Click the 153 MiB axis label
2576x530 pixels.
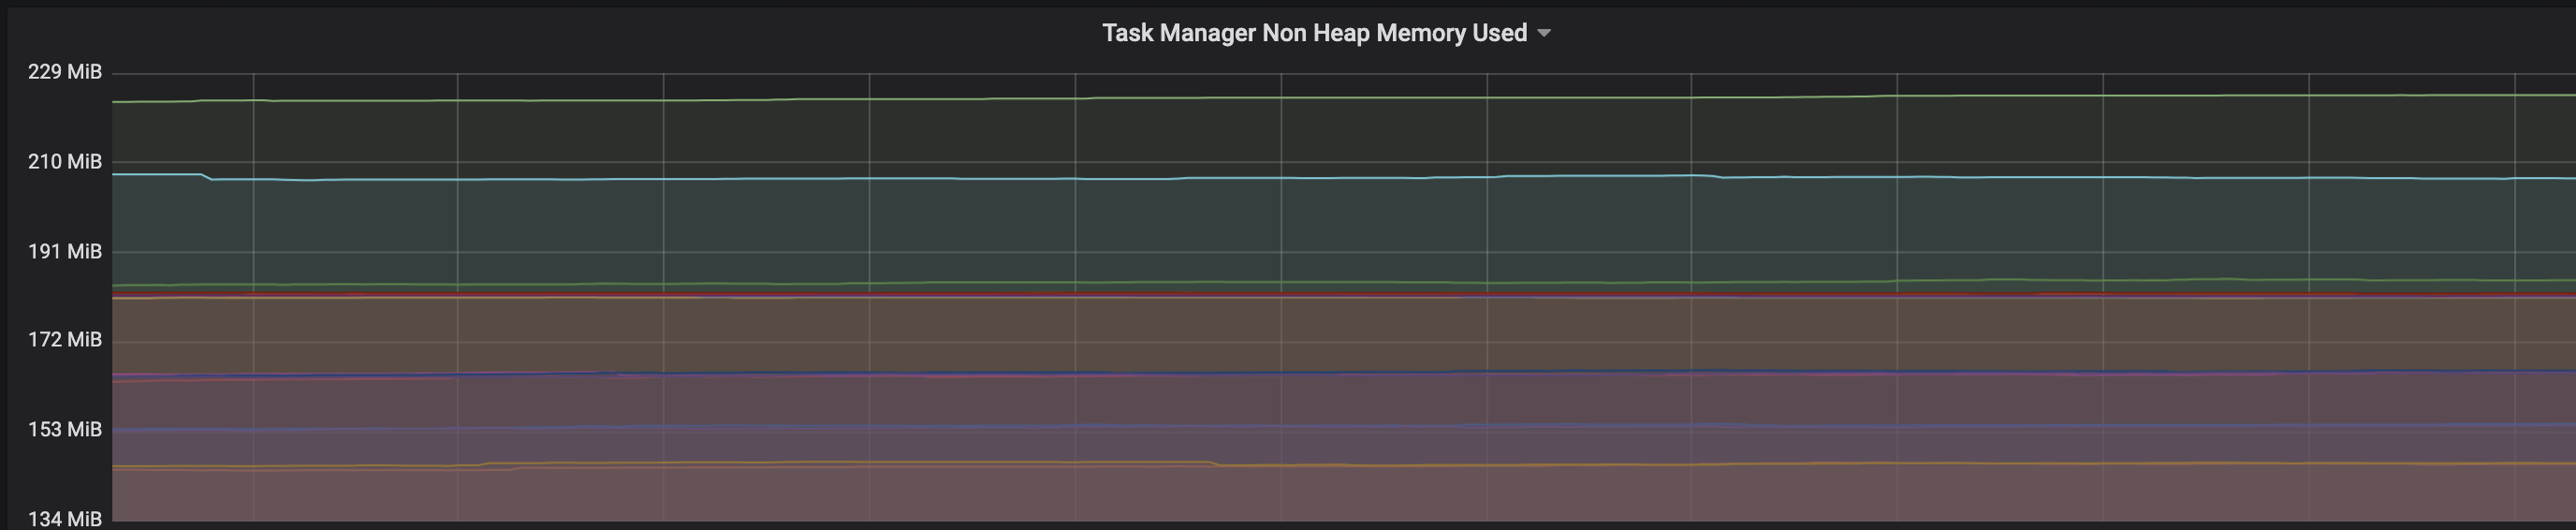[65, 430]
